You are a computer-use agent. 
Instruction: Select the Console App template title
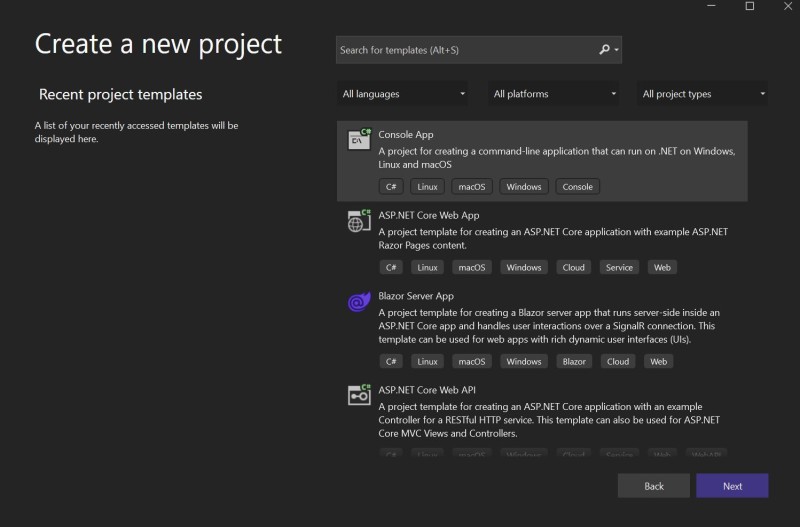(x=406, y=135)
